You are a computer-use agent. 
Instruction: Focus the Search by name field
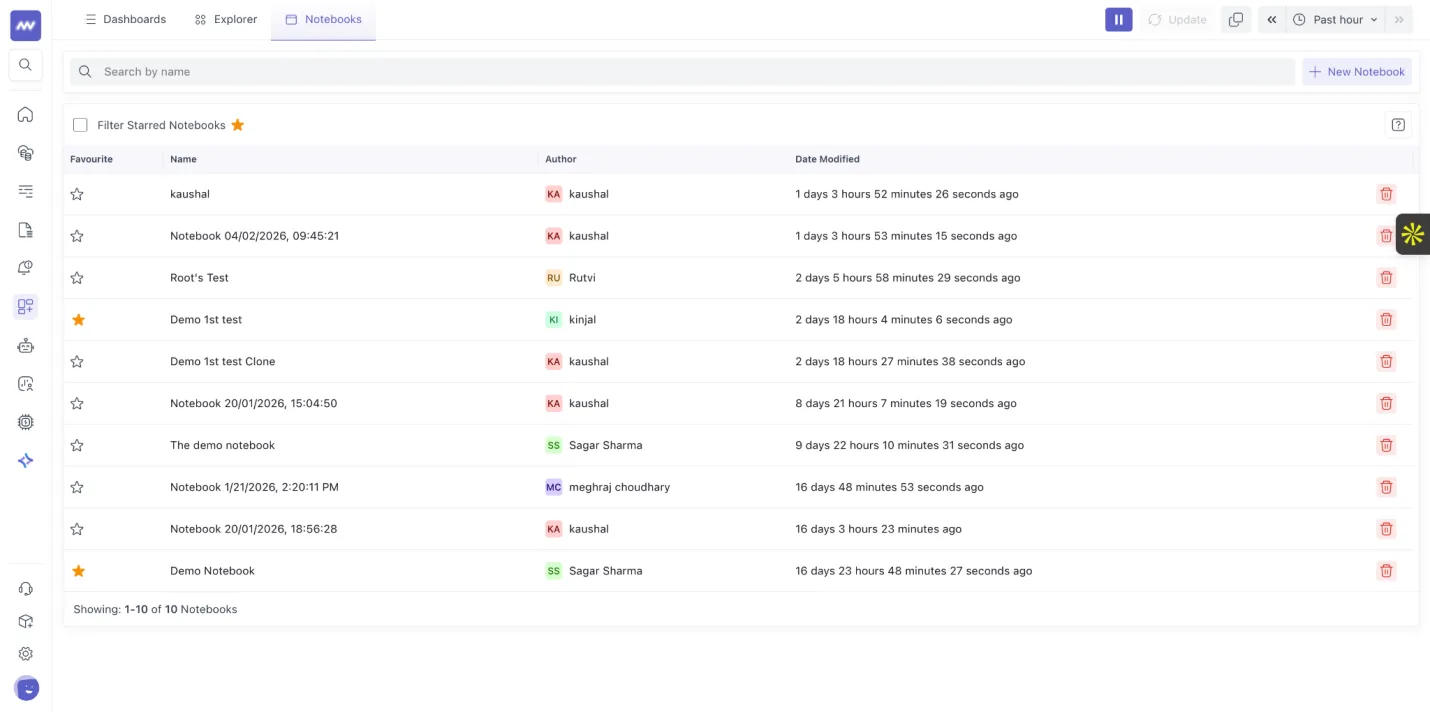coord(682,72)
